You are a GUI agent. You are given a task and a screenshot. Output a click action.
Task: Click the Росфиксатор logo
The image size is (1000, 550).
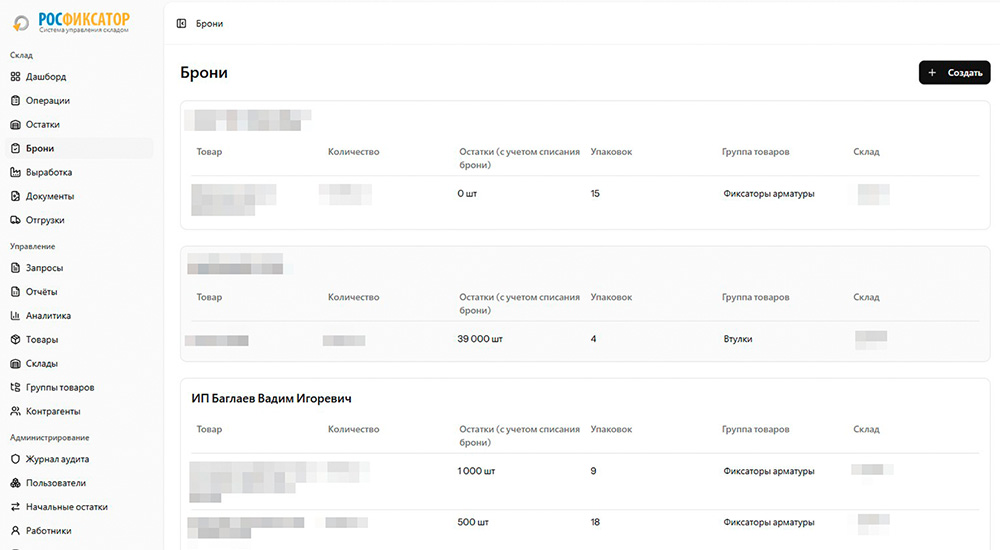[71, 22]
